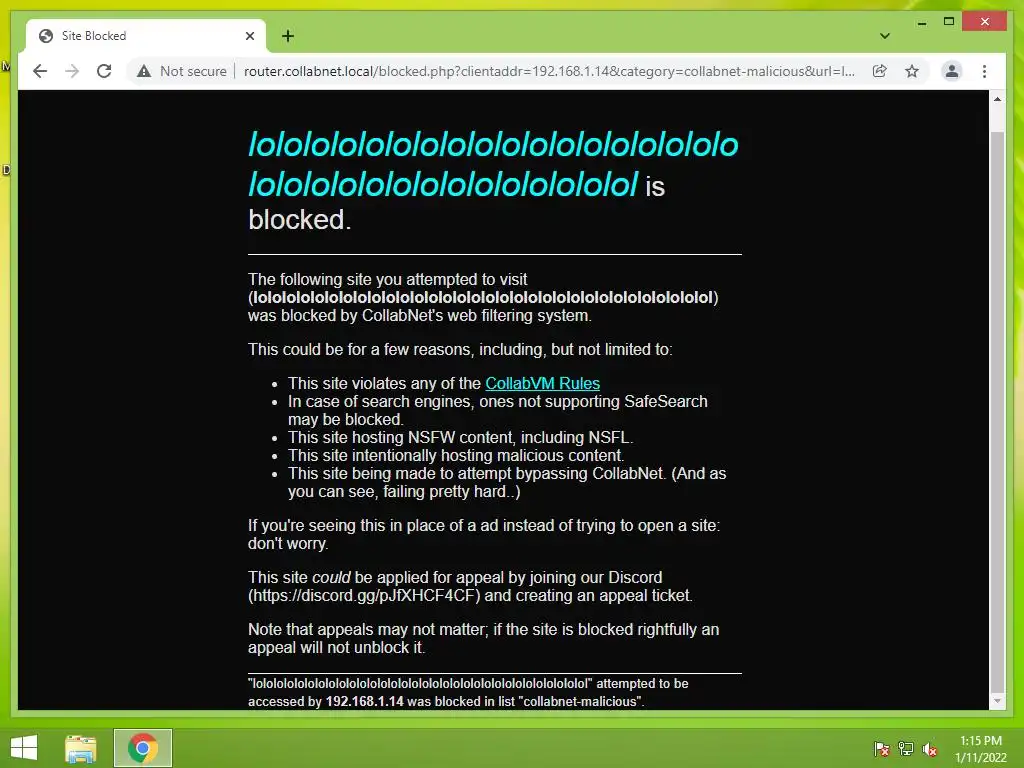Close the Chrome window
Viewport: 1024px width, 768px height.
tap(985, 22)
